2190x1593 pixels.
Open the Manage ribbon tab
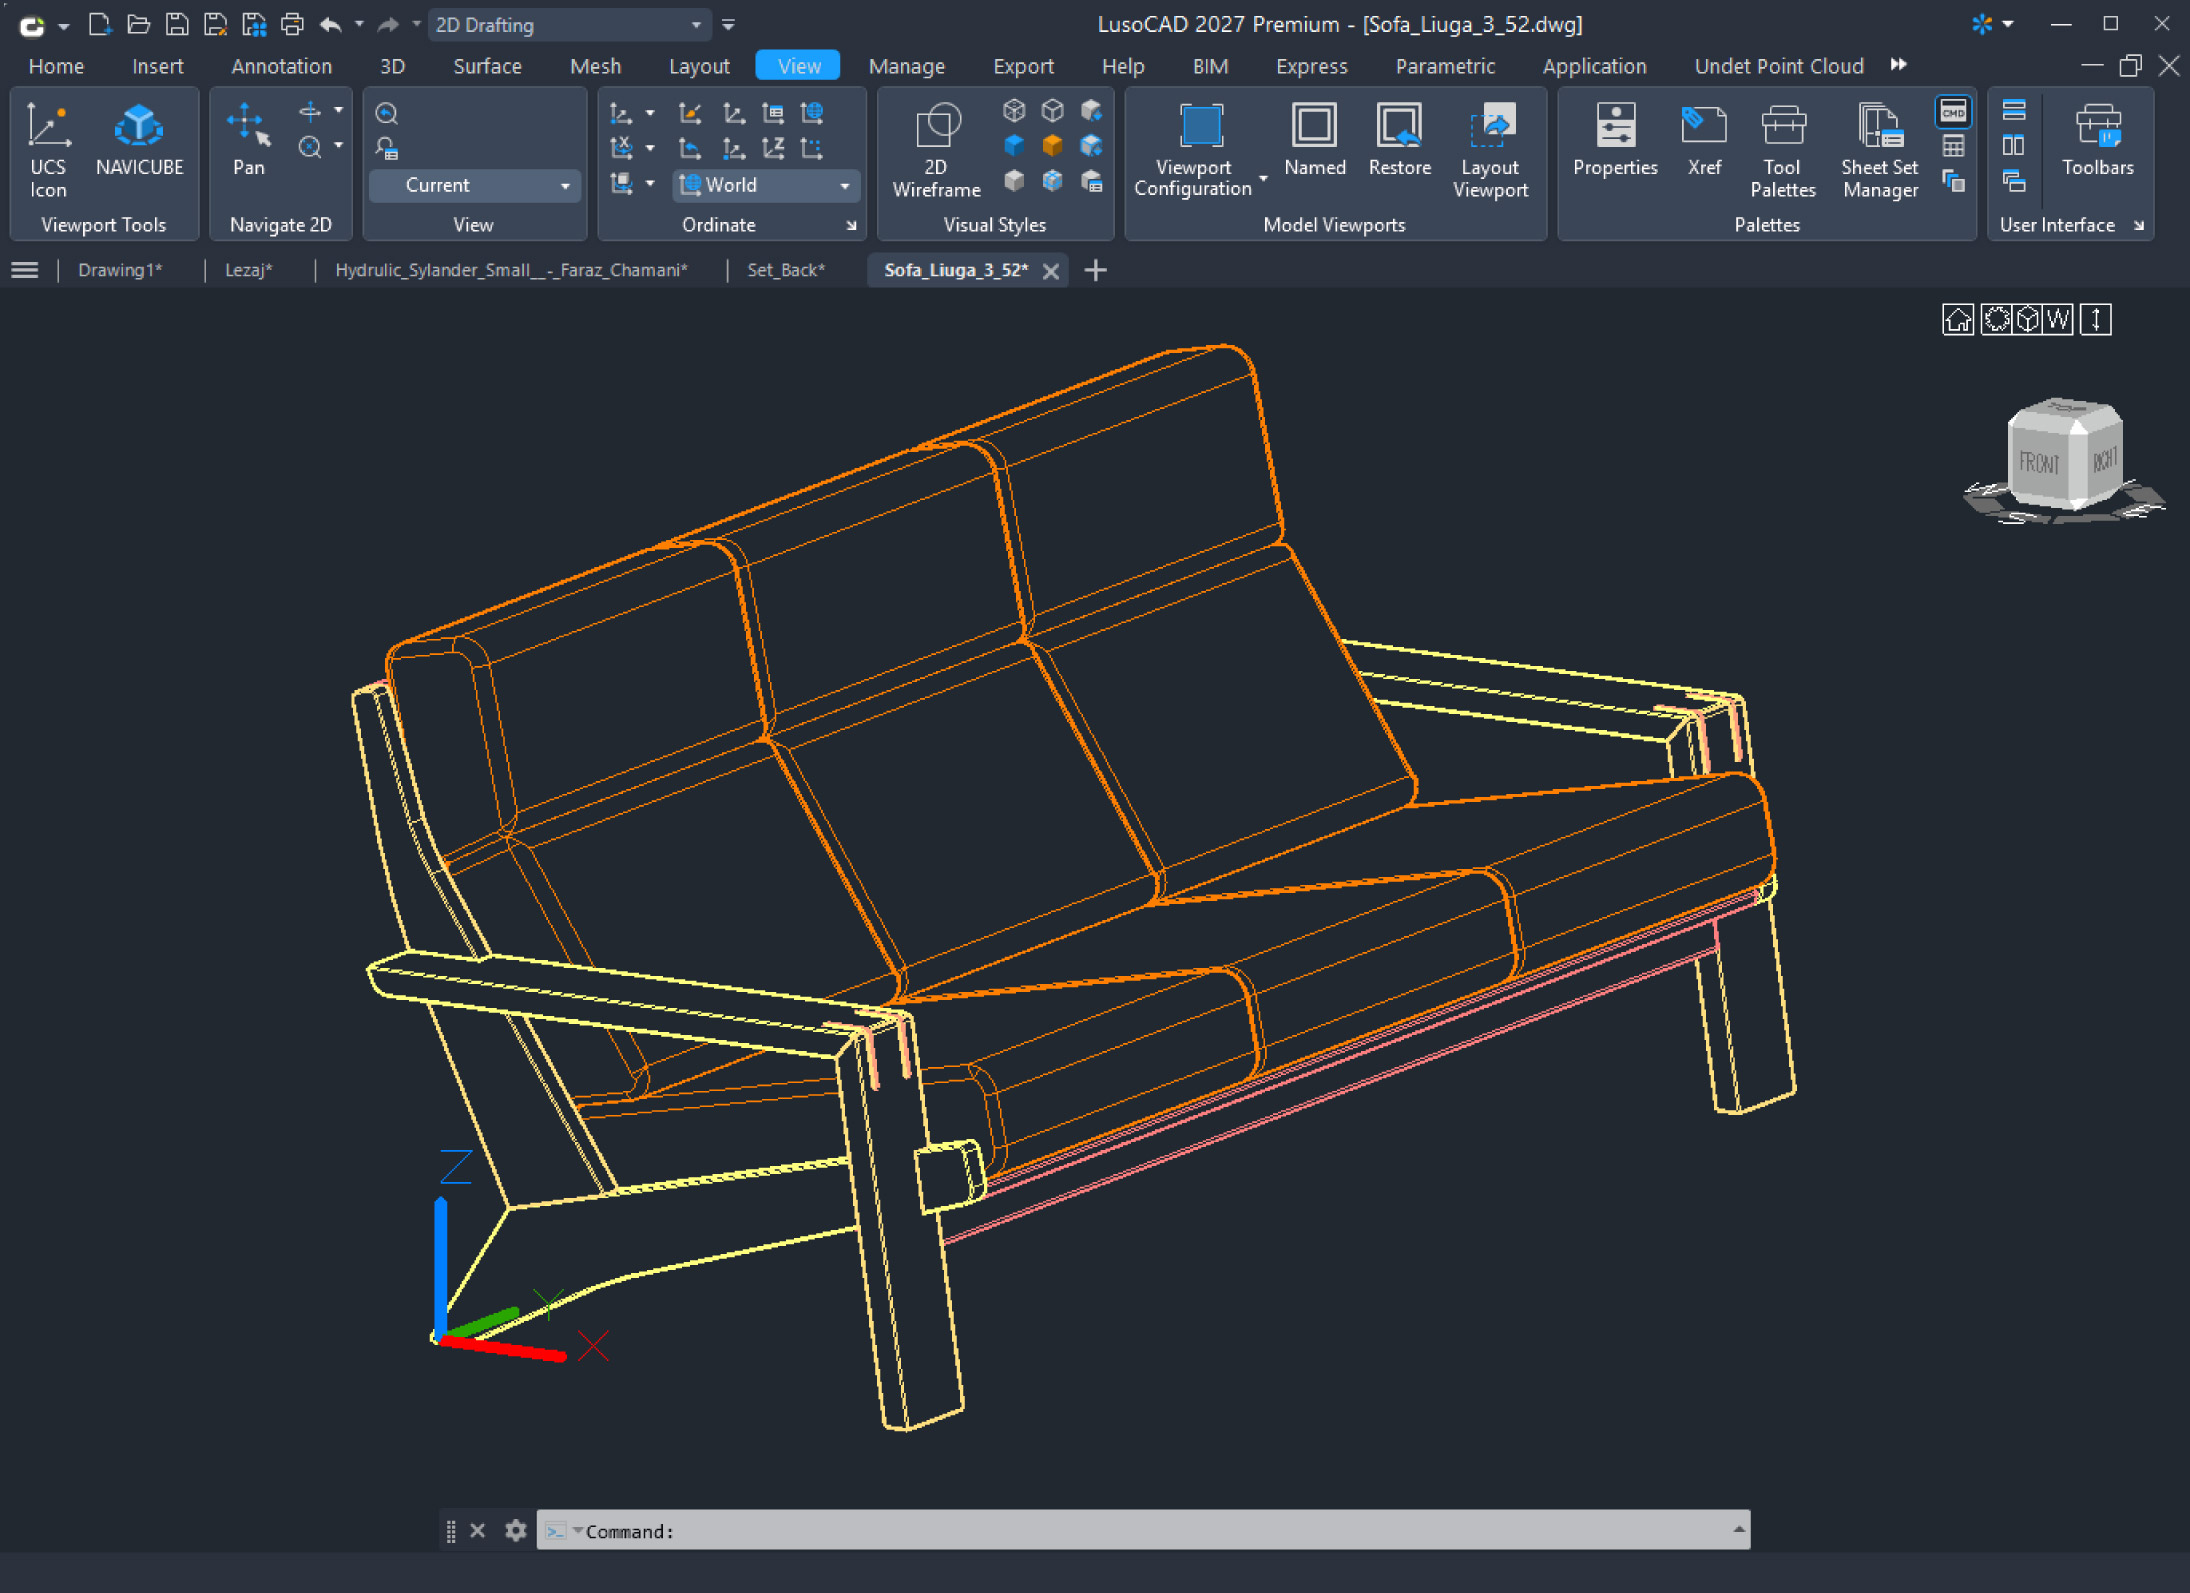[906, 66]
